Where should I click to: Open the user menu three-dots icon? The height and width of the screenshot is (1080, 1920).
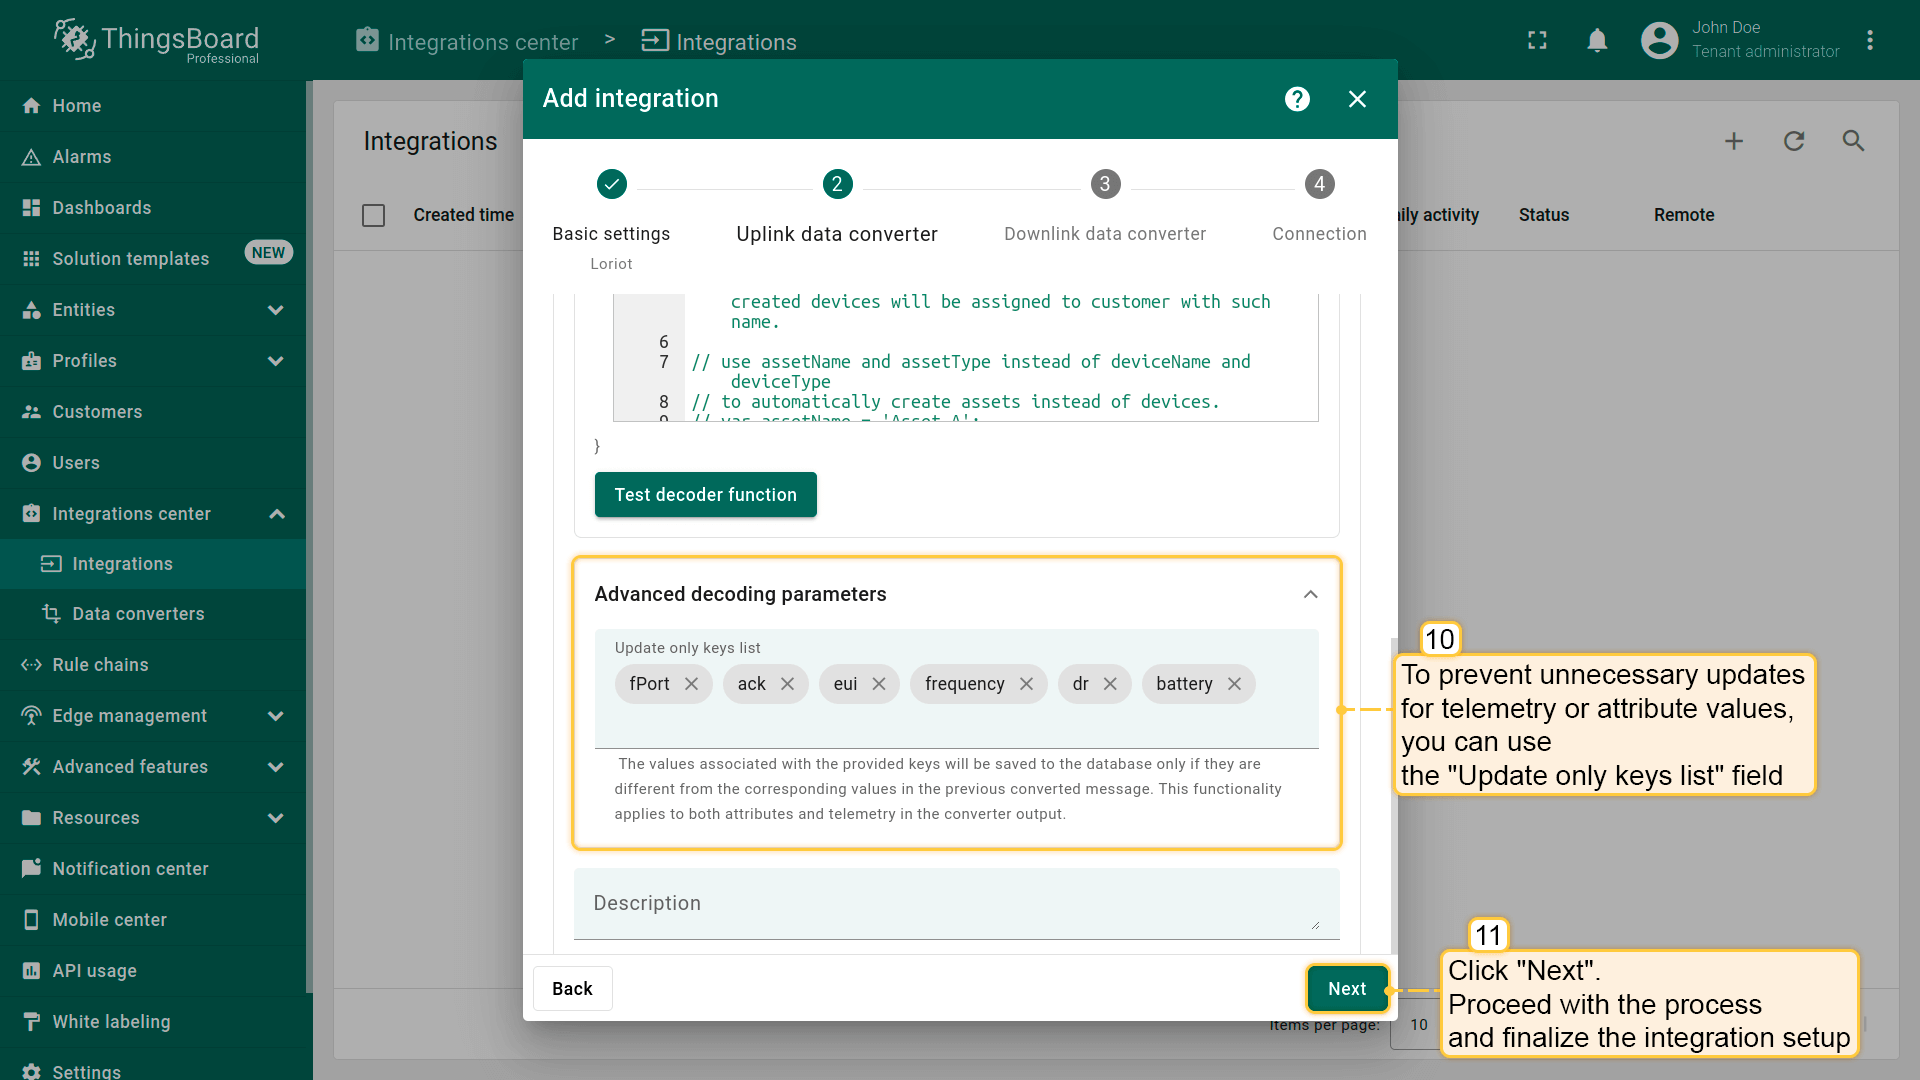coord(1870,40)
